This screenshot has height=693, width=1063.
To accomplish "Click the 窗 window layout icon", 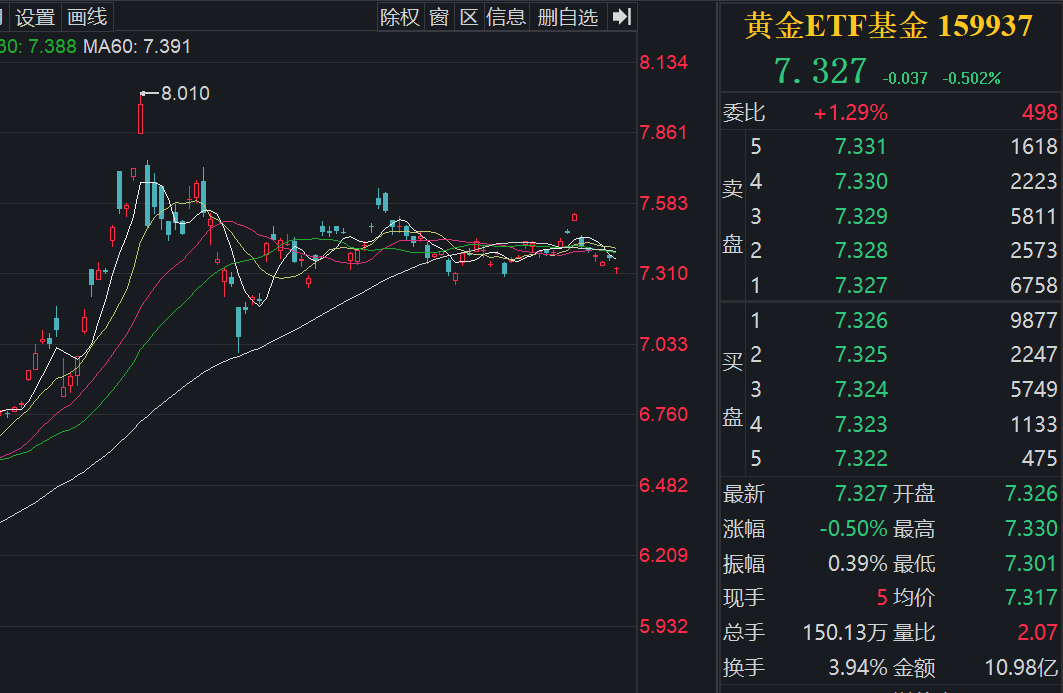I will tap(438, 16).
